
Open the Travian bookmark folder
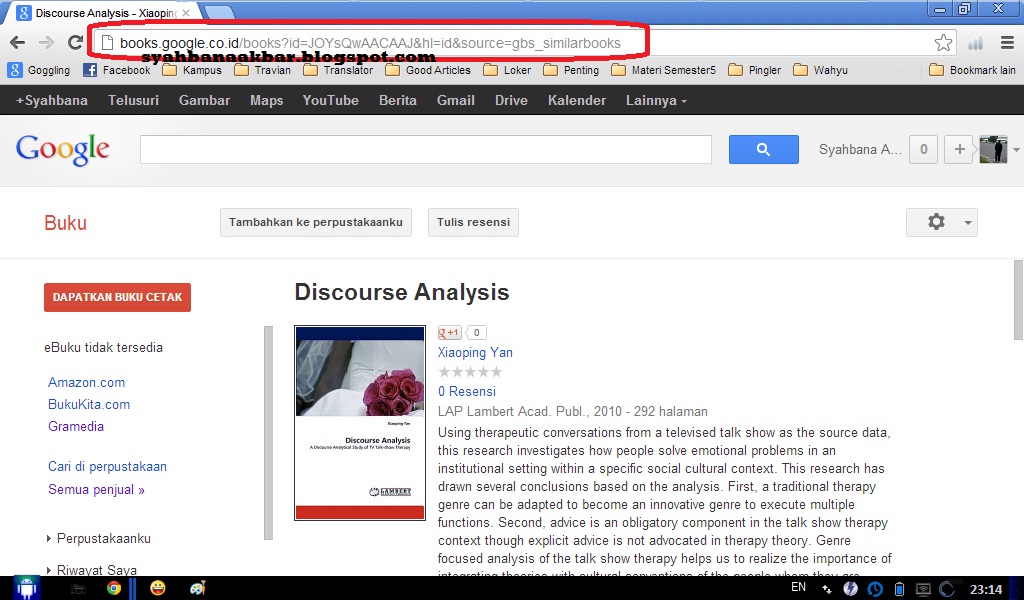tap(263, 70)
